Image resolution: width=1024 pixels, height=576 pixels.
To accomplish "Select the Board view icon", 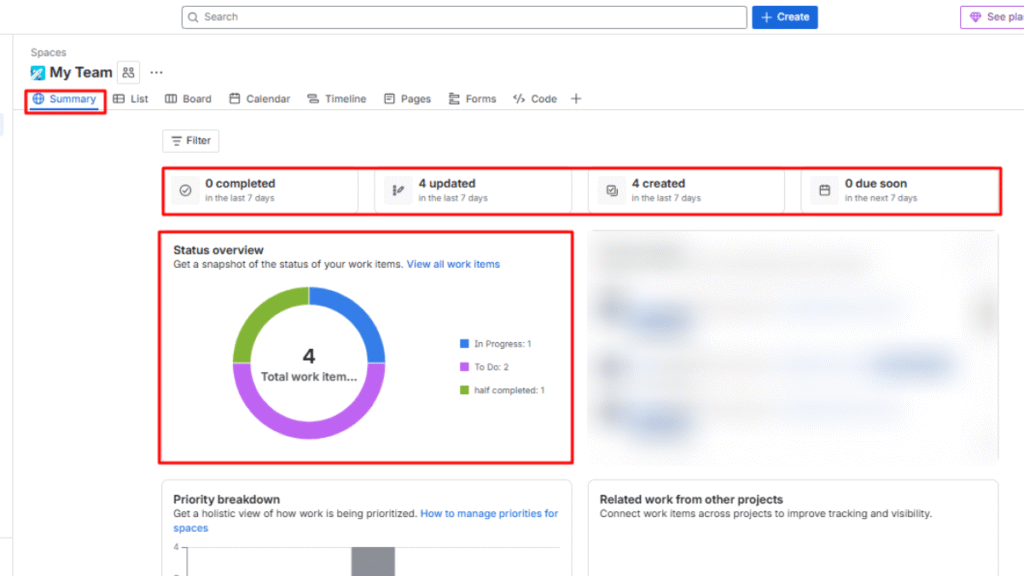I will pyautogui.click(x=170, y=98).
